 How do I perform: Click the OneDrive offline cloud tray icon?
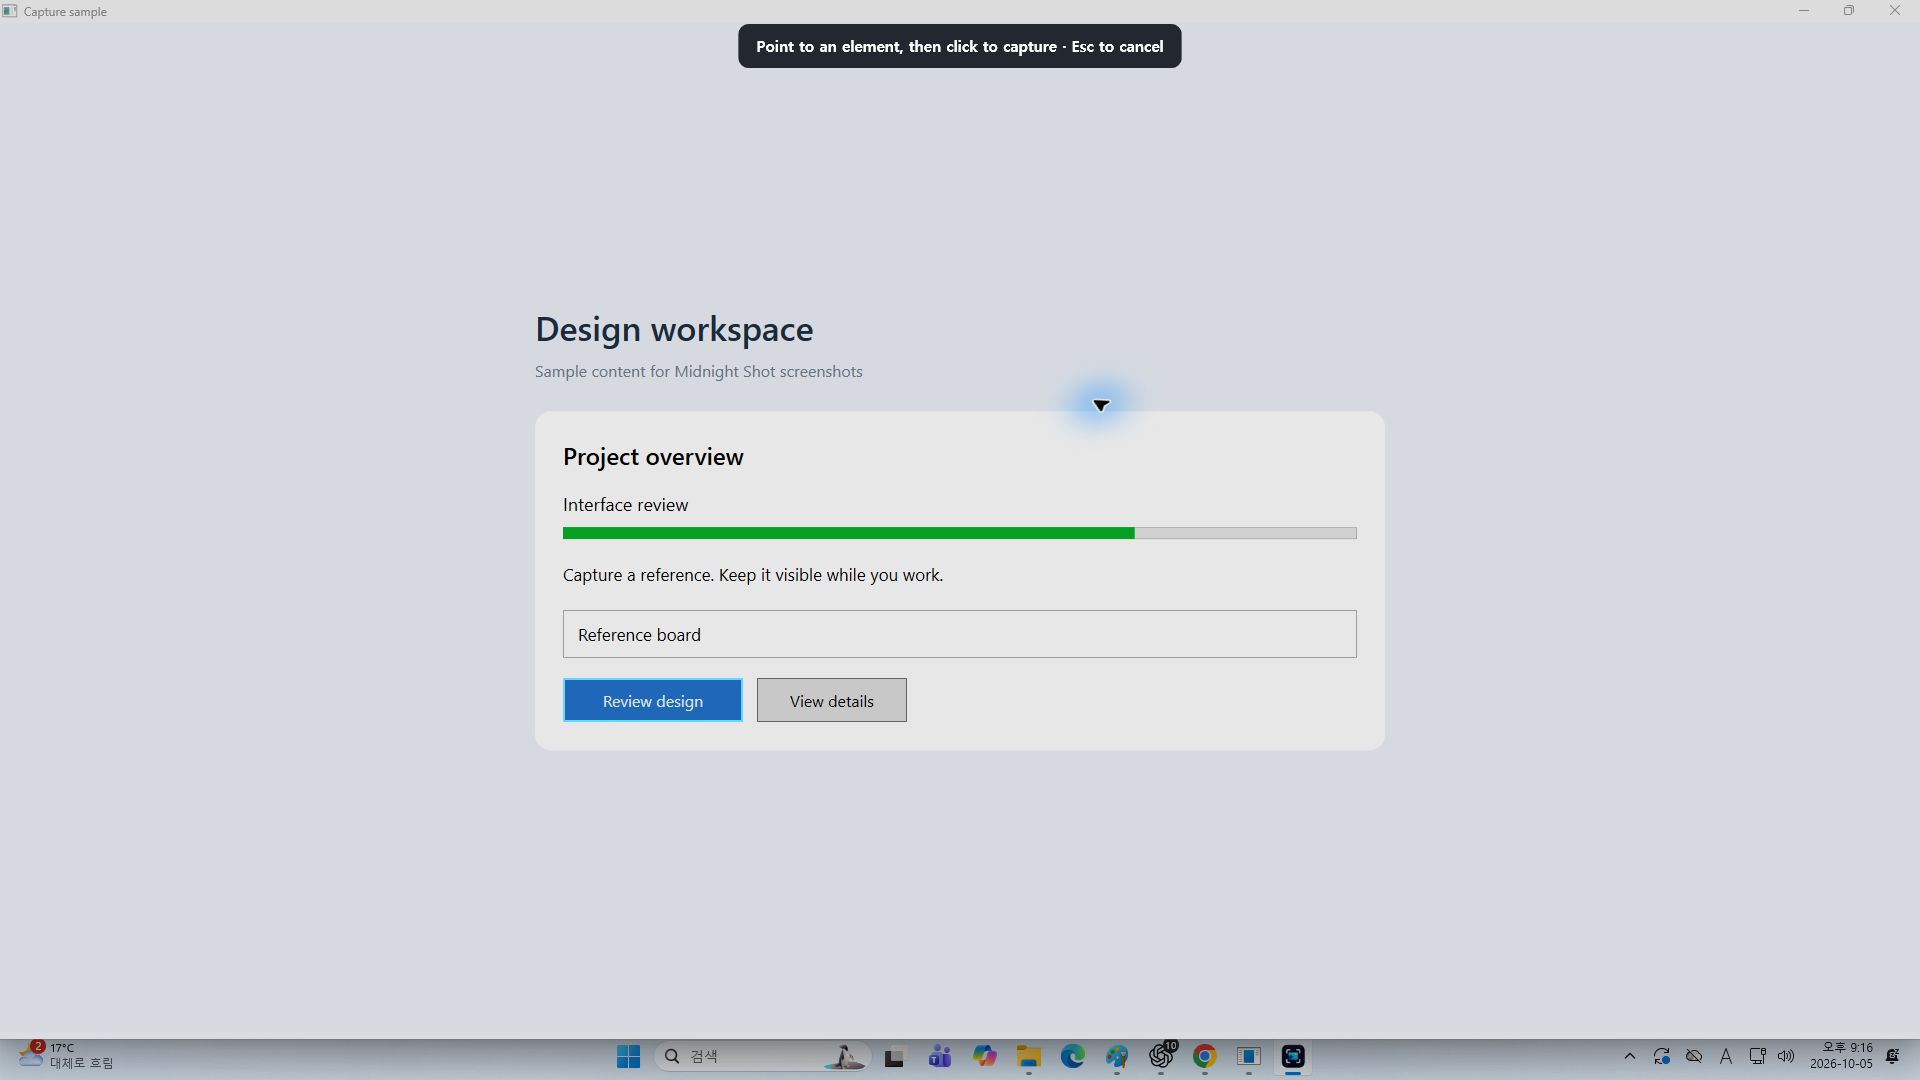(1694, 1056)
